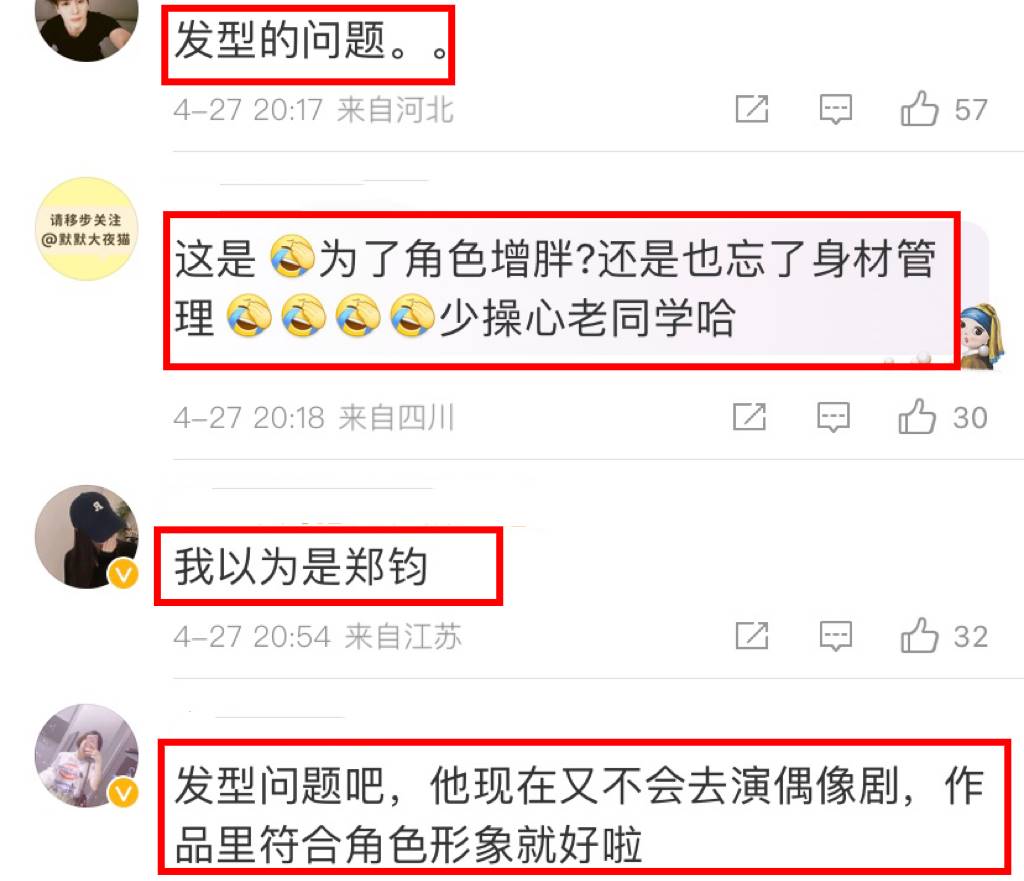
Task: Share the comment posted at 20:18
Action: 749,417
